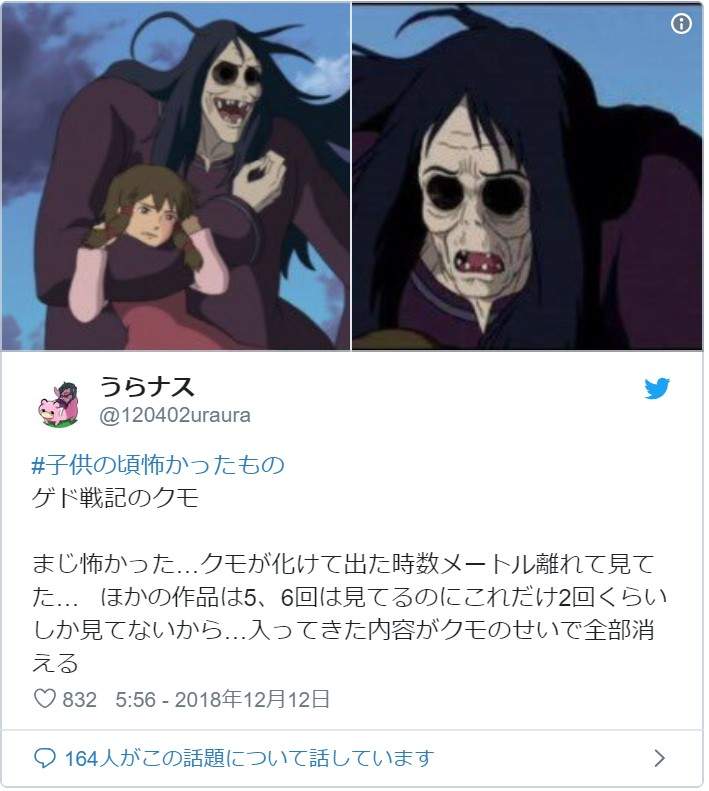Screen dimensions: 709x791
Task: Click the 164人がこの話題について話しています link
Action: pos(249,758)
